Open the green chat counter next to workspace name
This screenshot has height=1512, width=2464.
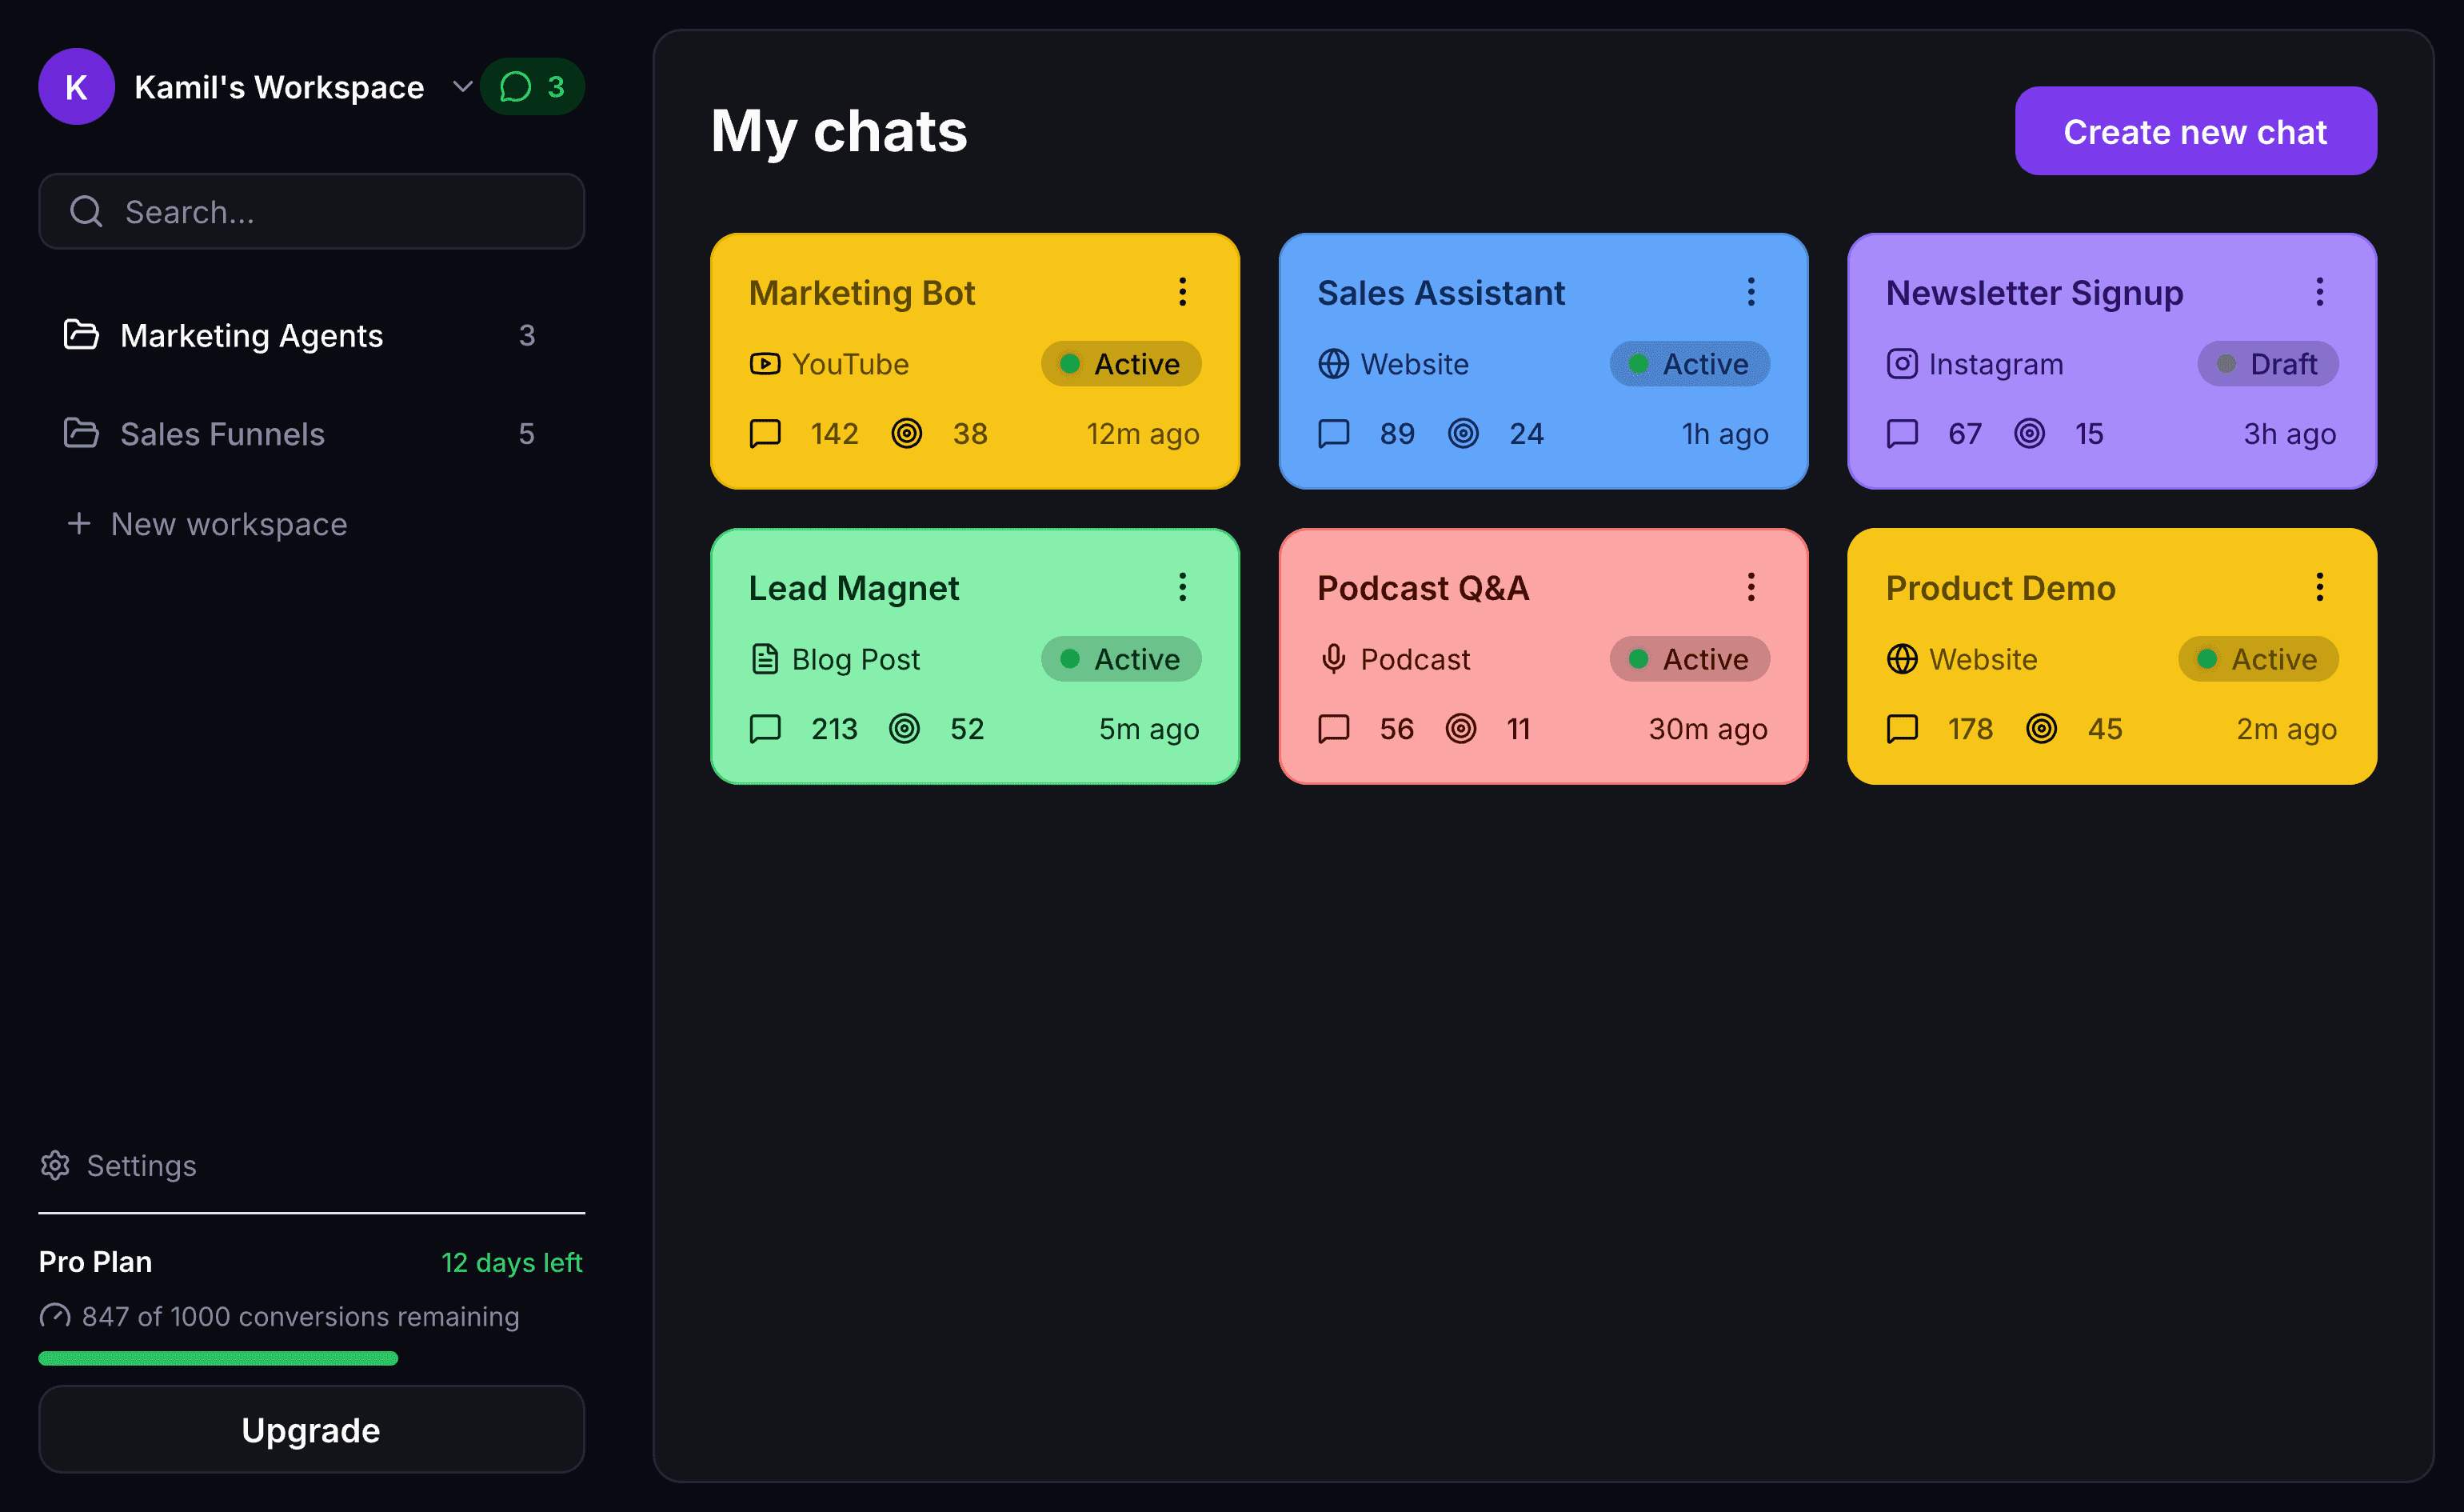pyautogui.click(x=532, y=87)
